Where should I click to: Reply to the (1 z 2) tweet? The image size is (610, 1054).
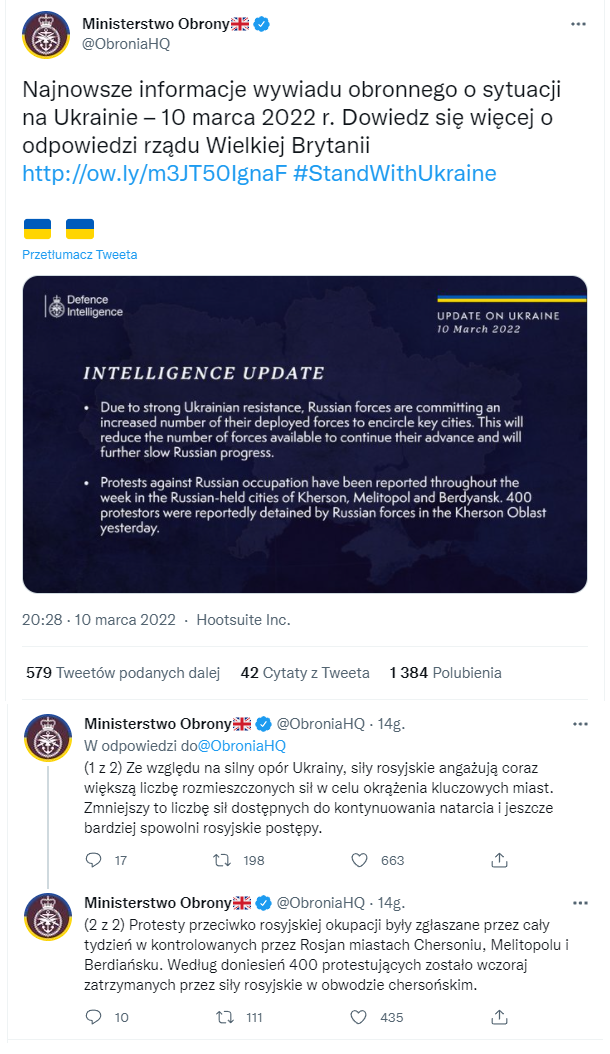pyautogui.click(x=94, y=860)
